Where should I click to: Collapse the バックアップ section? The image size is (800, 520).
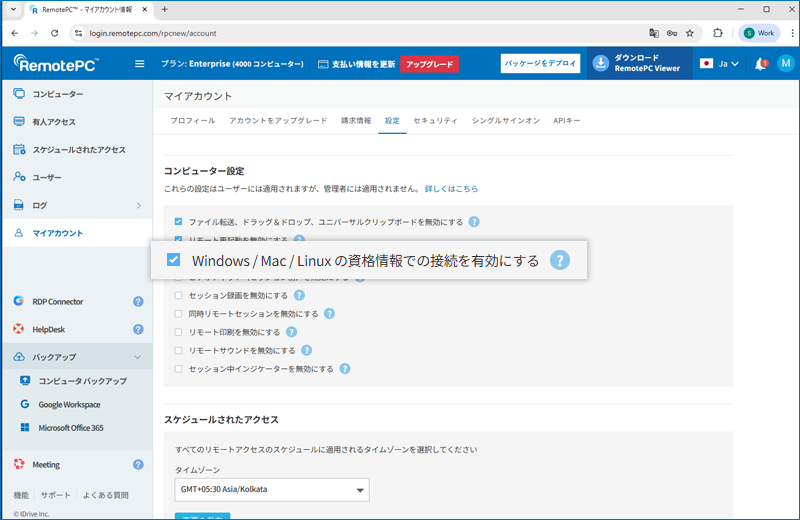138,357
